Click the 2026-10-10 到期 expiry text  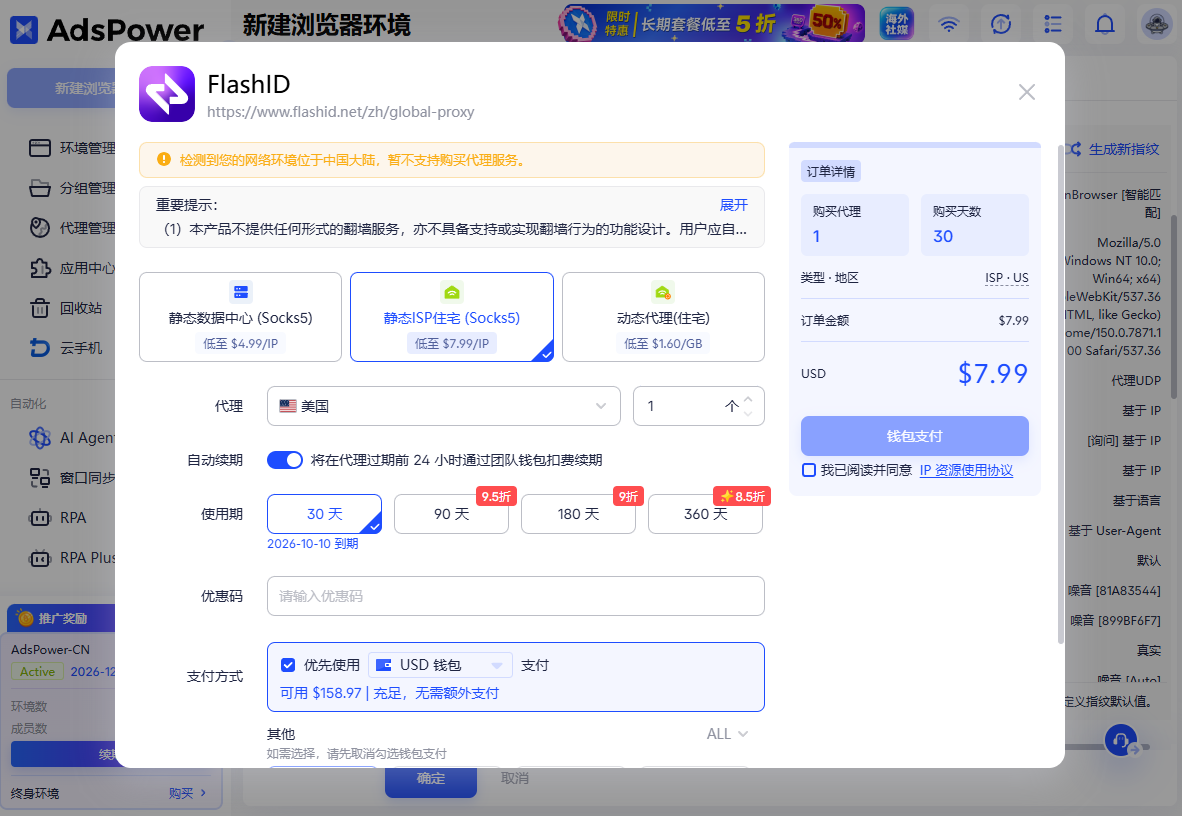click(x=312, y=544)
